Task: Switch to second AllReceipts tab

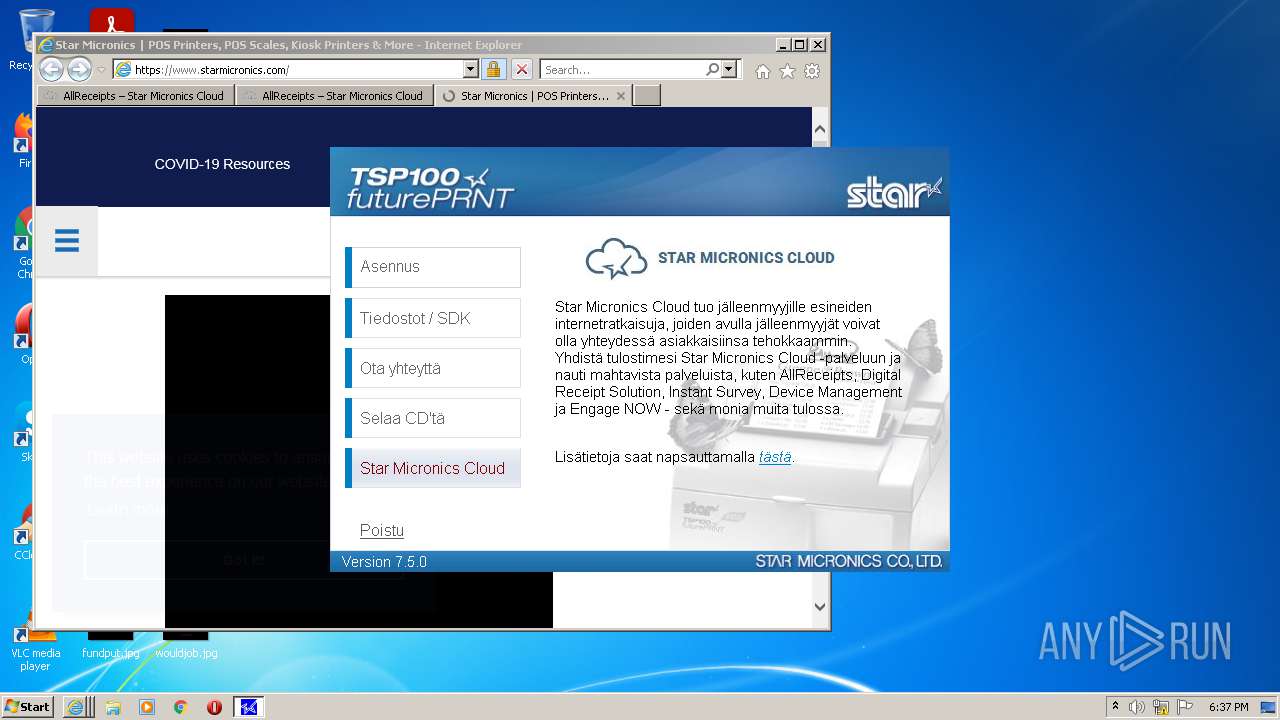Action: tap(335, 96)
